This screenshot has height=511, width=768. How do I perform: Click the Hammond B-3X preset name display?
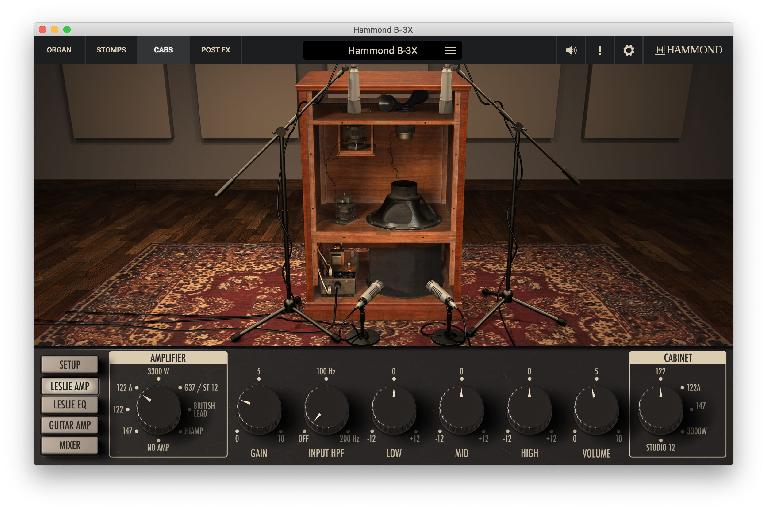[x=383, y=50]
